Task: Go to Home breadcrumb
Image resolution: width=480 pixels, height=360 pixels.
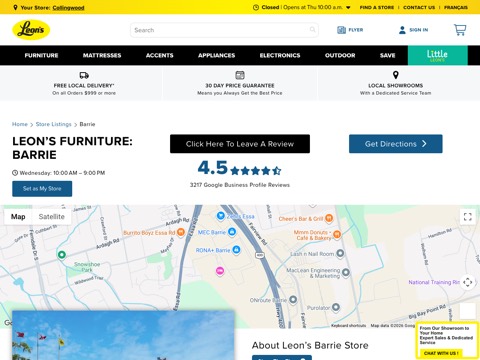Action: pos(20,124)
